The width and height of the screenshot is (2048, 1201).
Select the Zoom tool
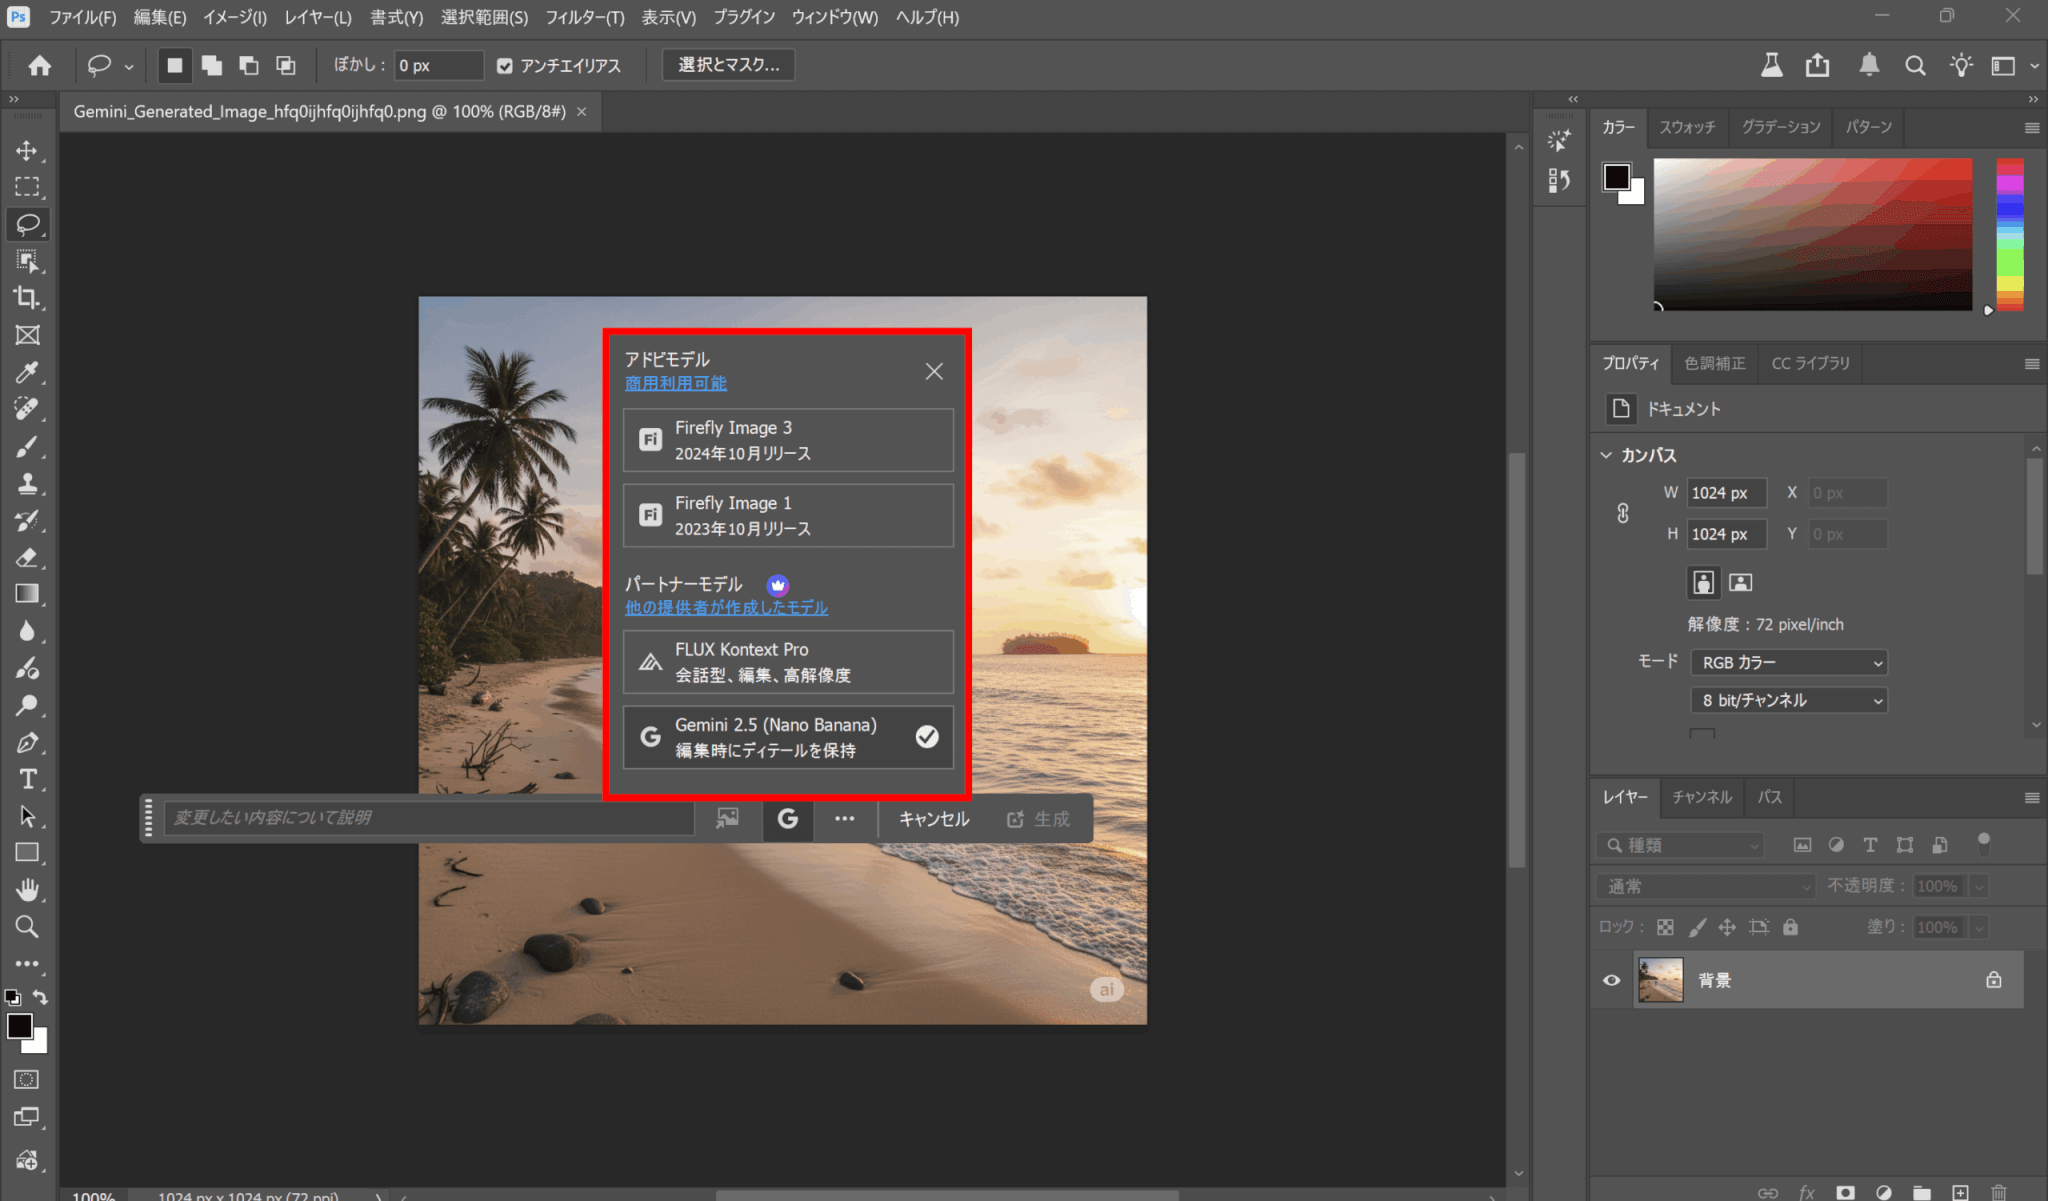pos(27,927)
